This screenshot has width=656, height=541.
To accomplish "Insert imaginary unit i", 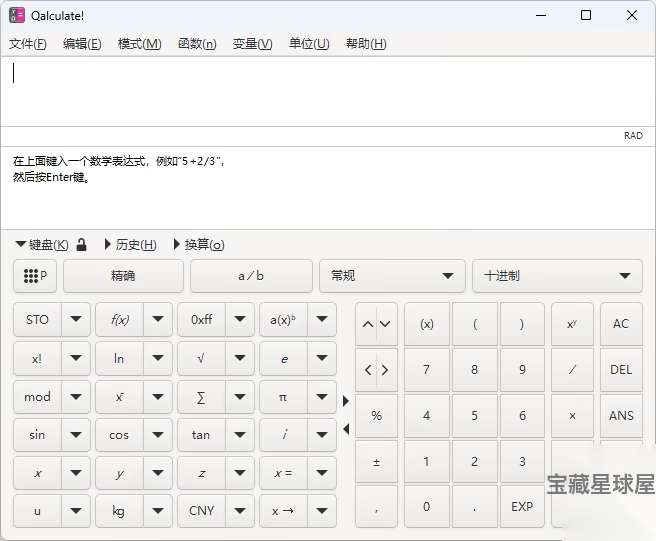I will click(x=283, y=435).
